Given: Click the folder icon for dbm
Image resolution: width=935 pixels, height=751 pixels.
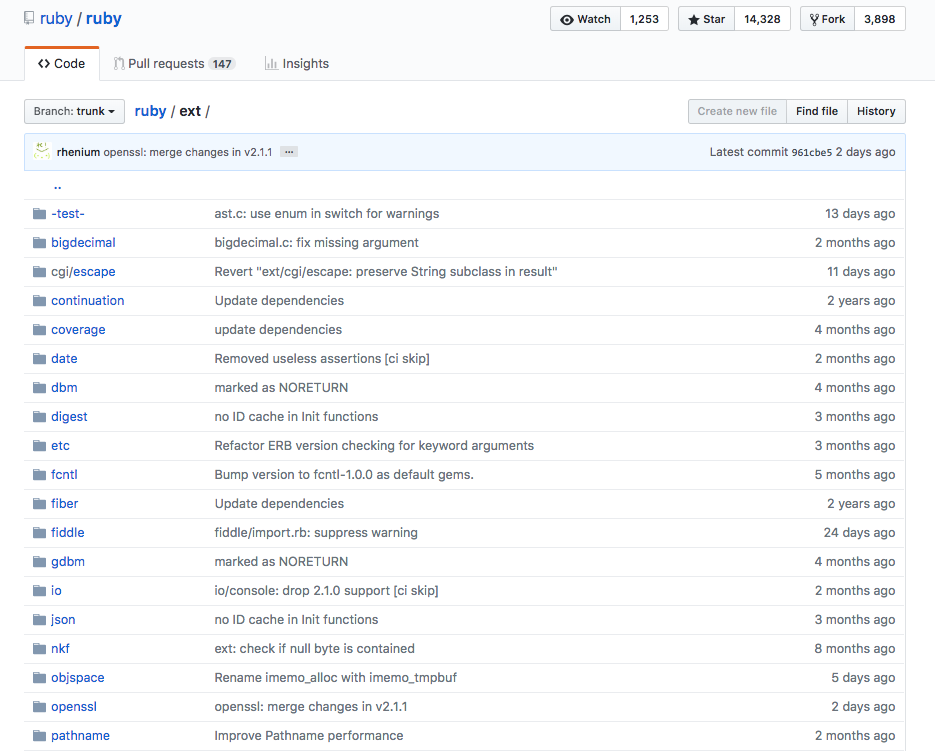Looking at the screenshot, I should pos(39,388).
